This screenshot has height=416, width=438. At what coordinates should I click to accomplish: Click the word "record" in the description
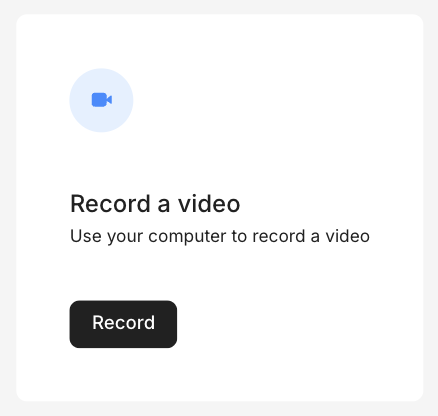[x=279, y=236]
